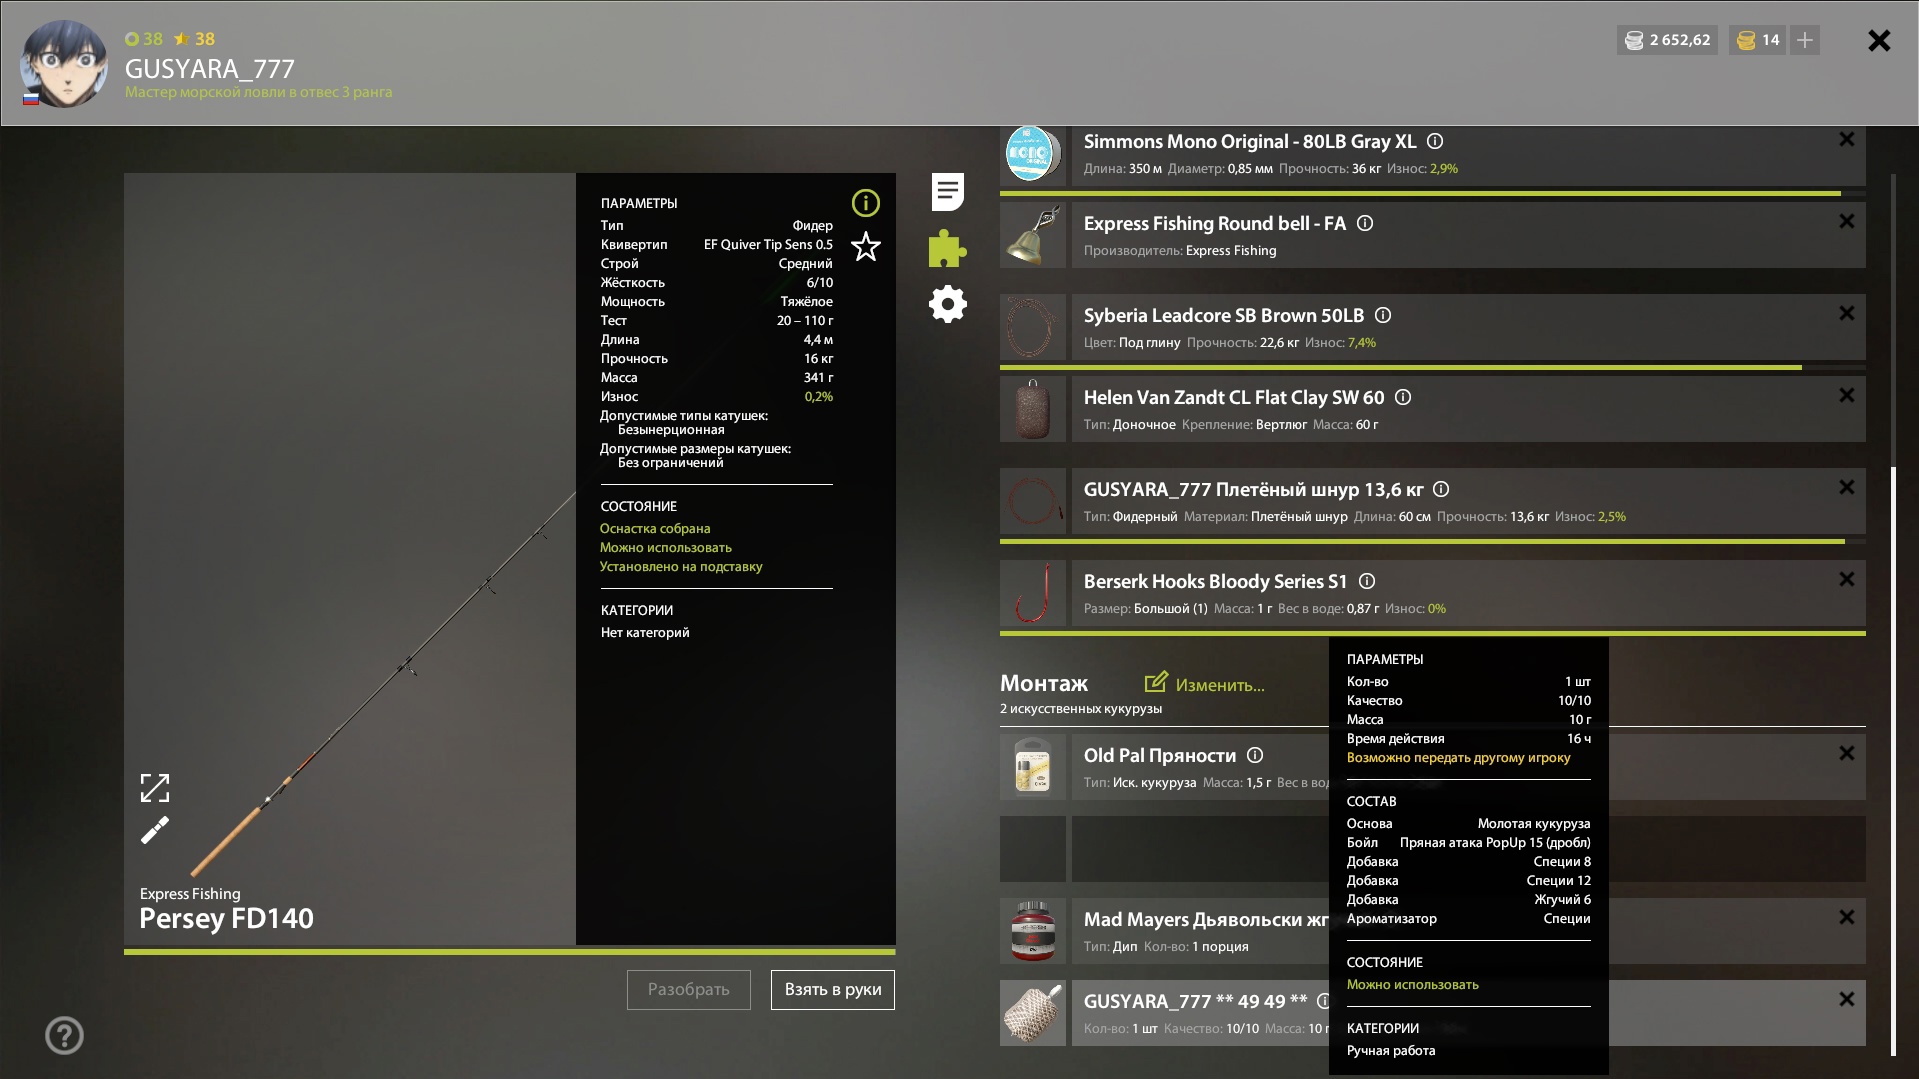Click the player avatar picture
This screenshot has width=1919, height=1079.
click(x=64, y=63)
